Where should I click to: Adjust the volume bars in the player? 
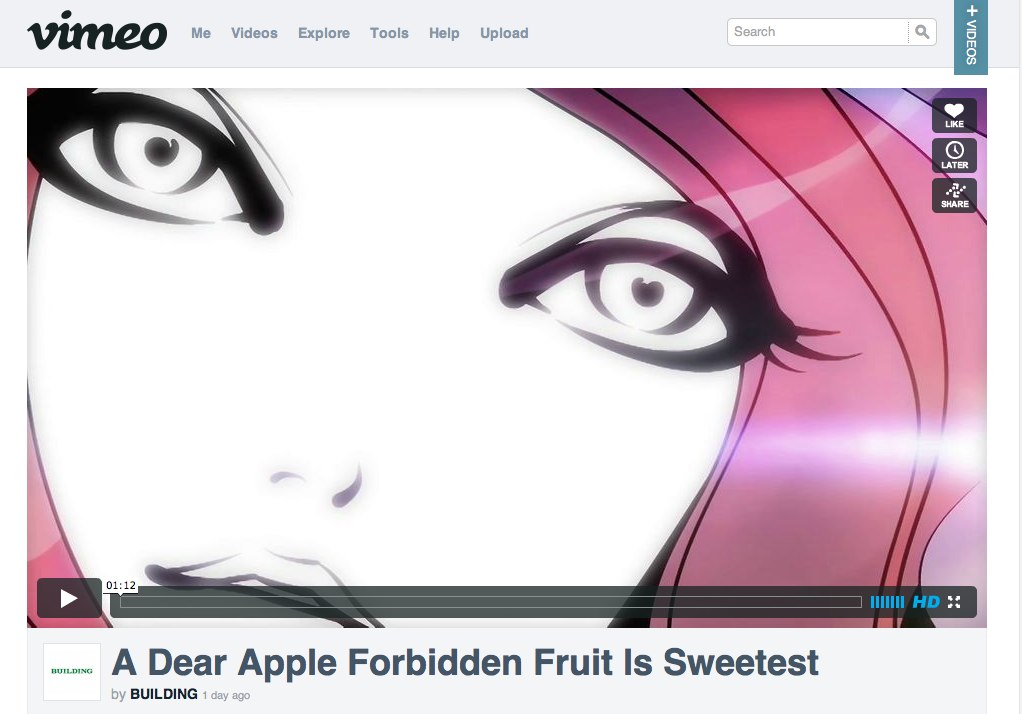887,602
